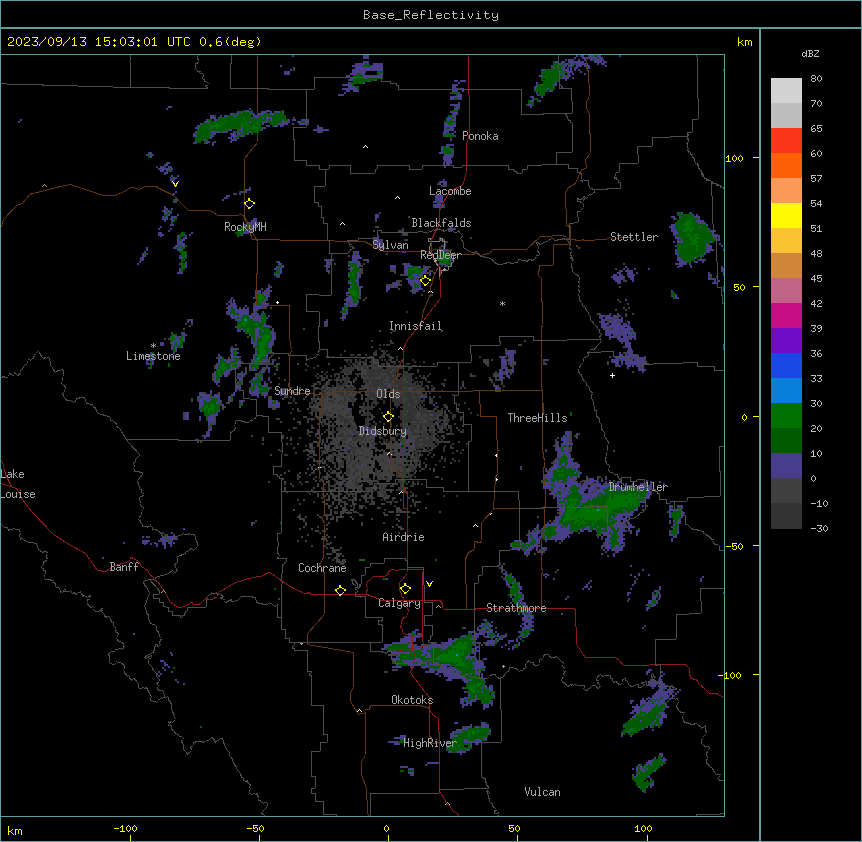Select the legend value 80 label

click(816, 79)
